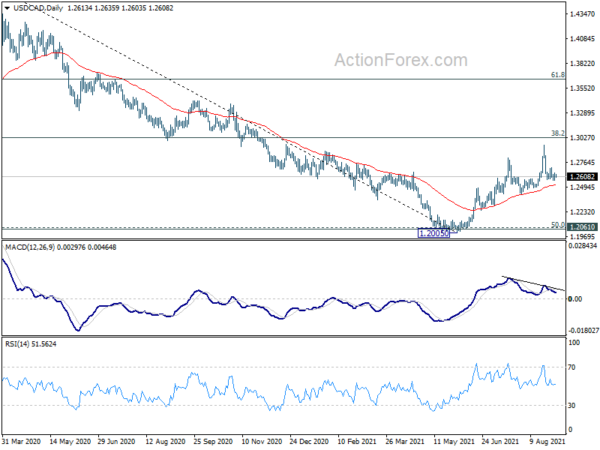Click the 1.20050 low price label
This screenshot has width=600, height=450.
point(434,233)
